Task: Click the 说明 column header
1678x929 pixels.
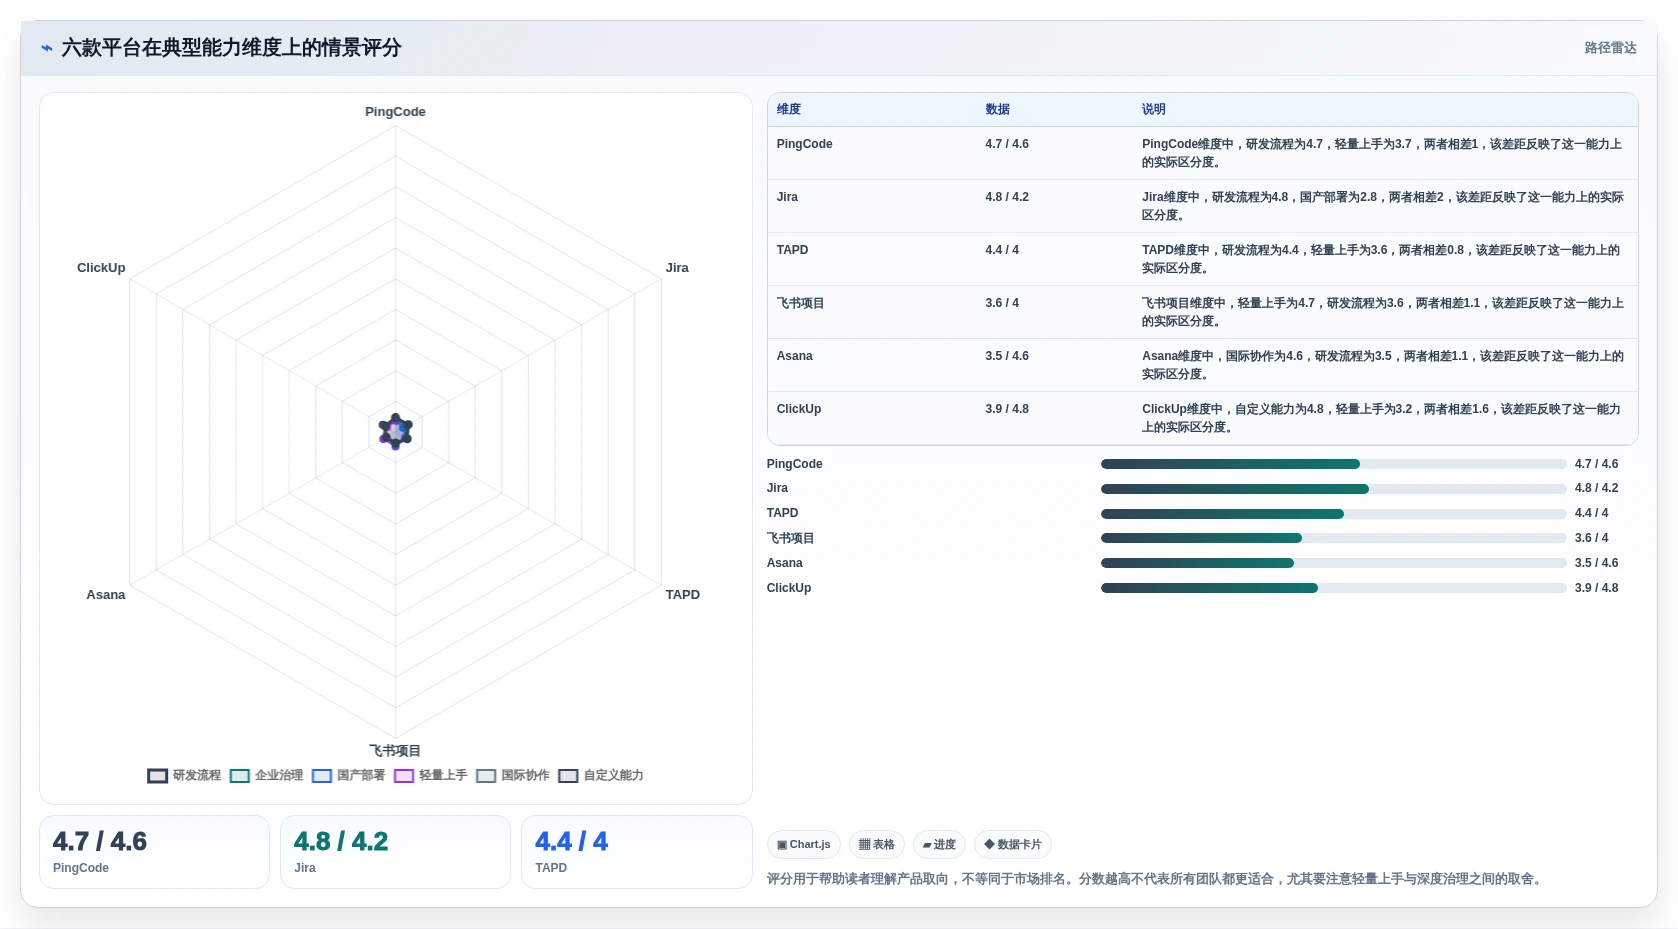Action: [1154, 109]
